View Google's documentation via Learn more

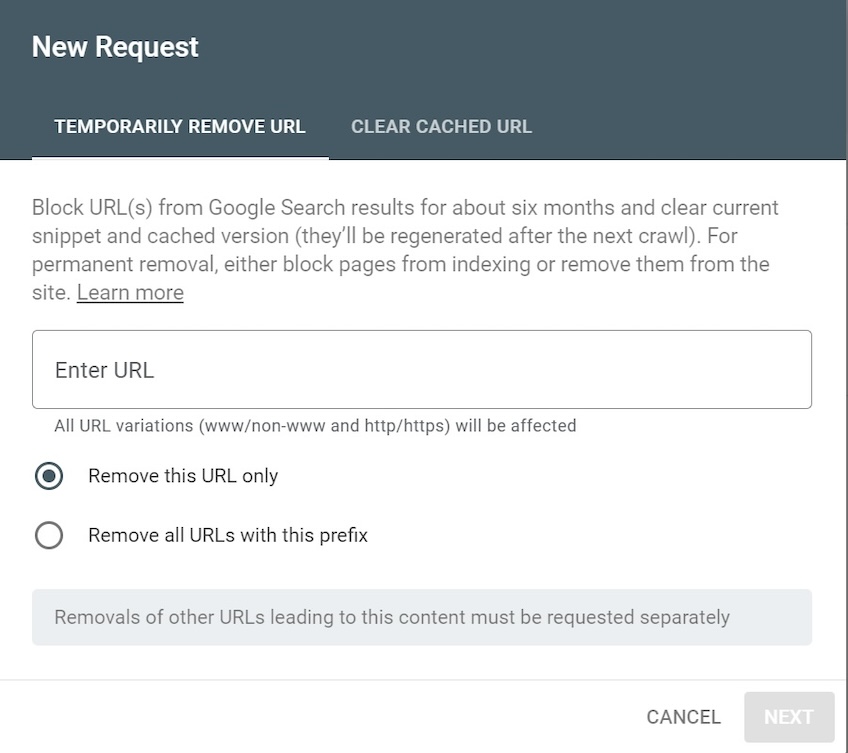130,292
